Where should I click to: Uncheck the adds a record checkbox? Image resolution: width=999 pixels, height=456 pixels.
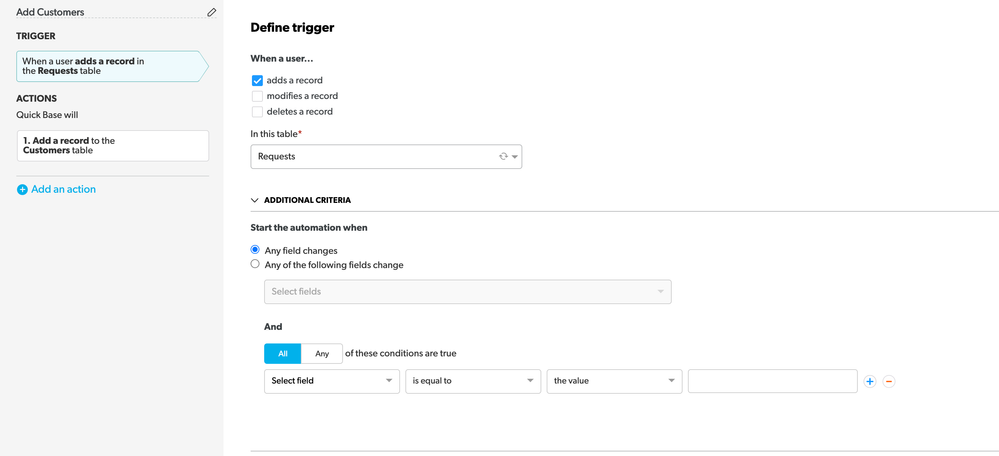click(257, 80)
